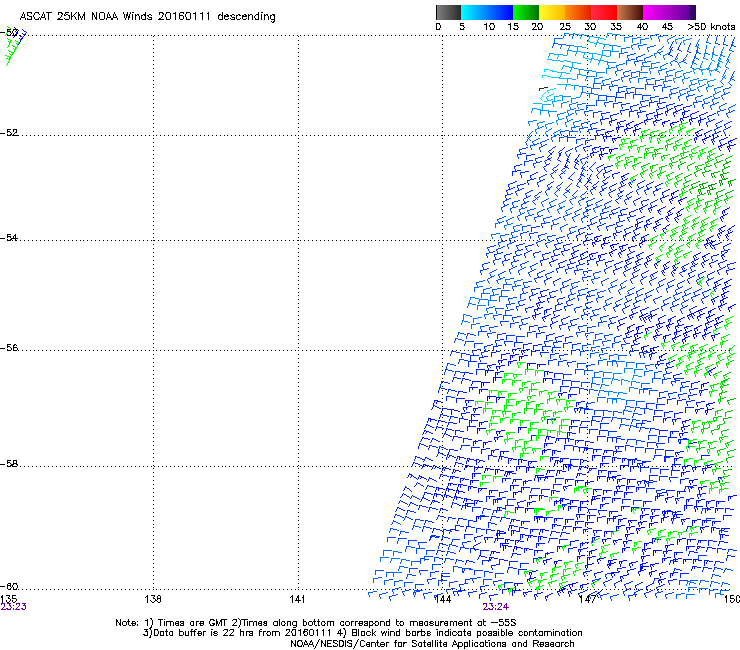Click the '-58' latitude axis label
Screen dimensions: 740x650
9,464
